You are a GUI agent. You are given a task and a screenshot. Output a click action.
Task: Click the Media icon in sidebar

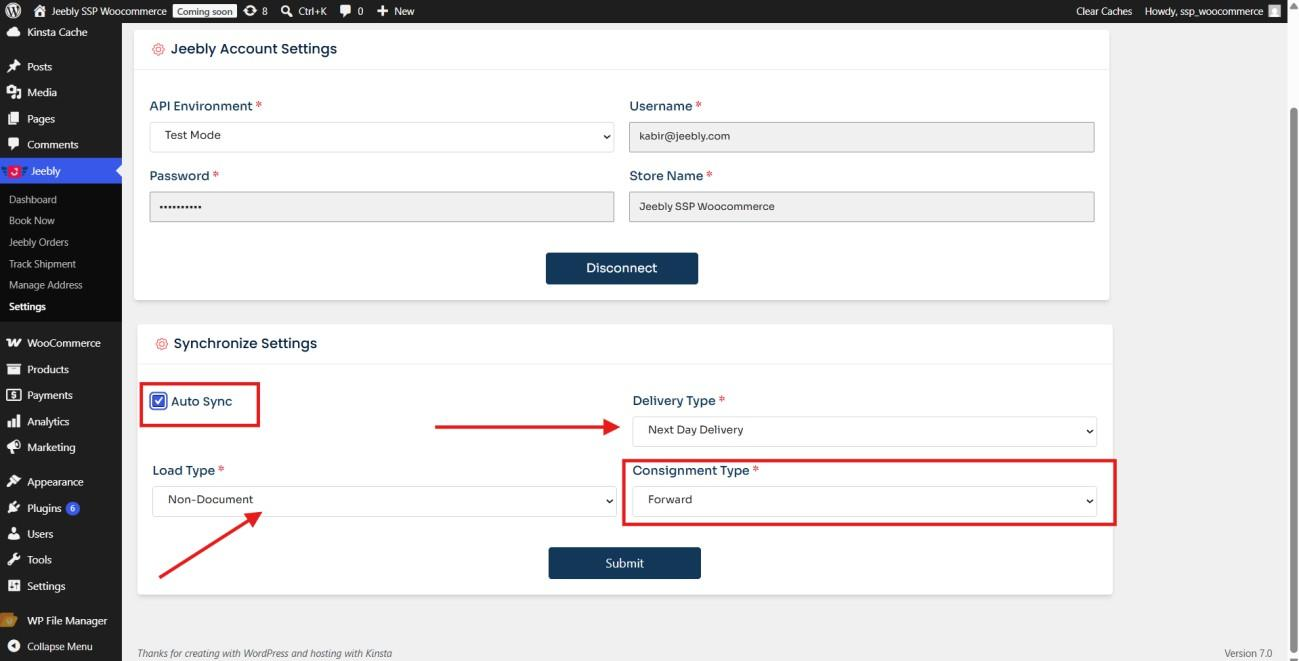tap(14, 92)
